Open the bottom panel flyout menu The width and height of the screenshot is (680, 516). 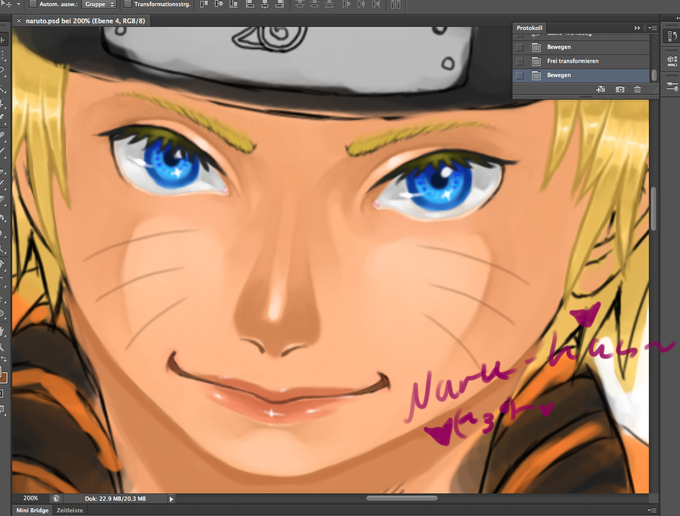(x=651, y=510)
